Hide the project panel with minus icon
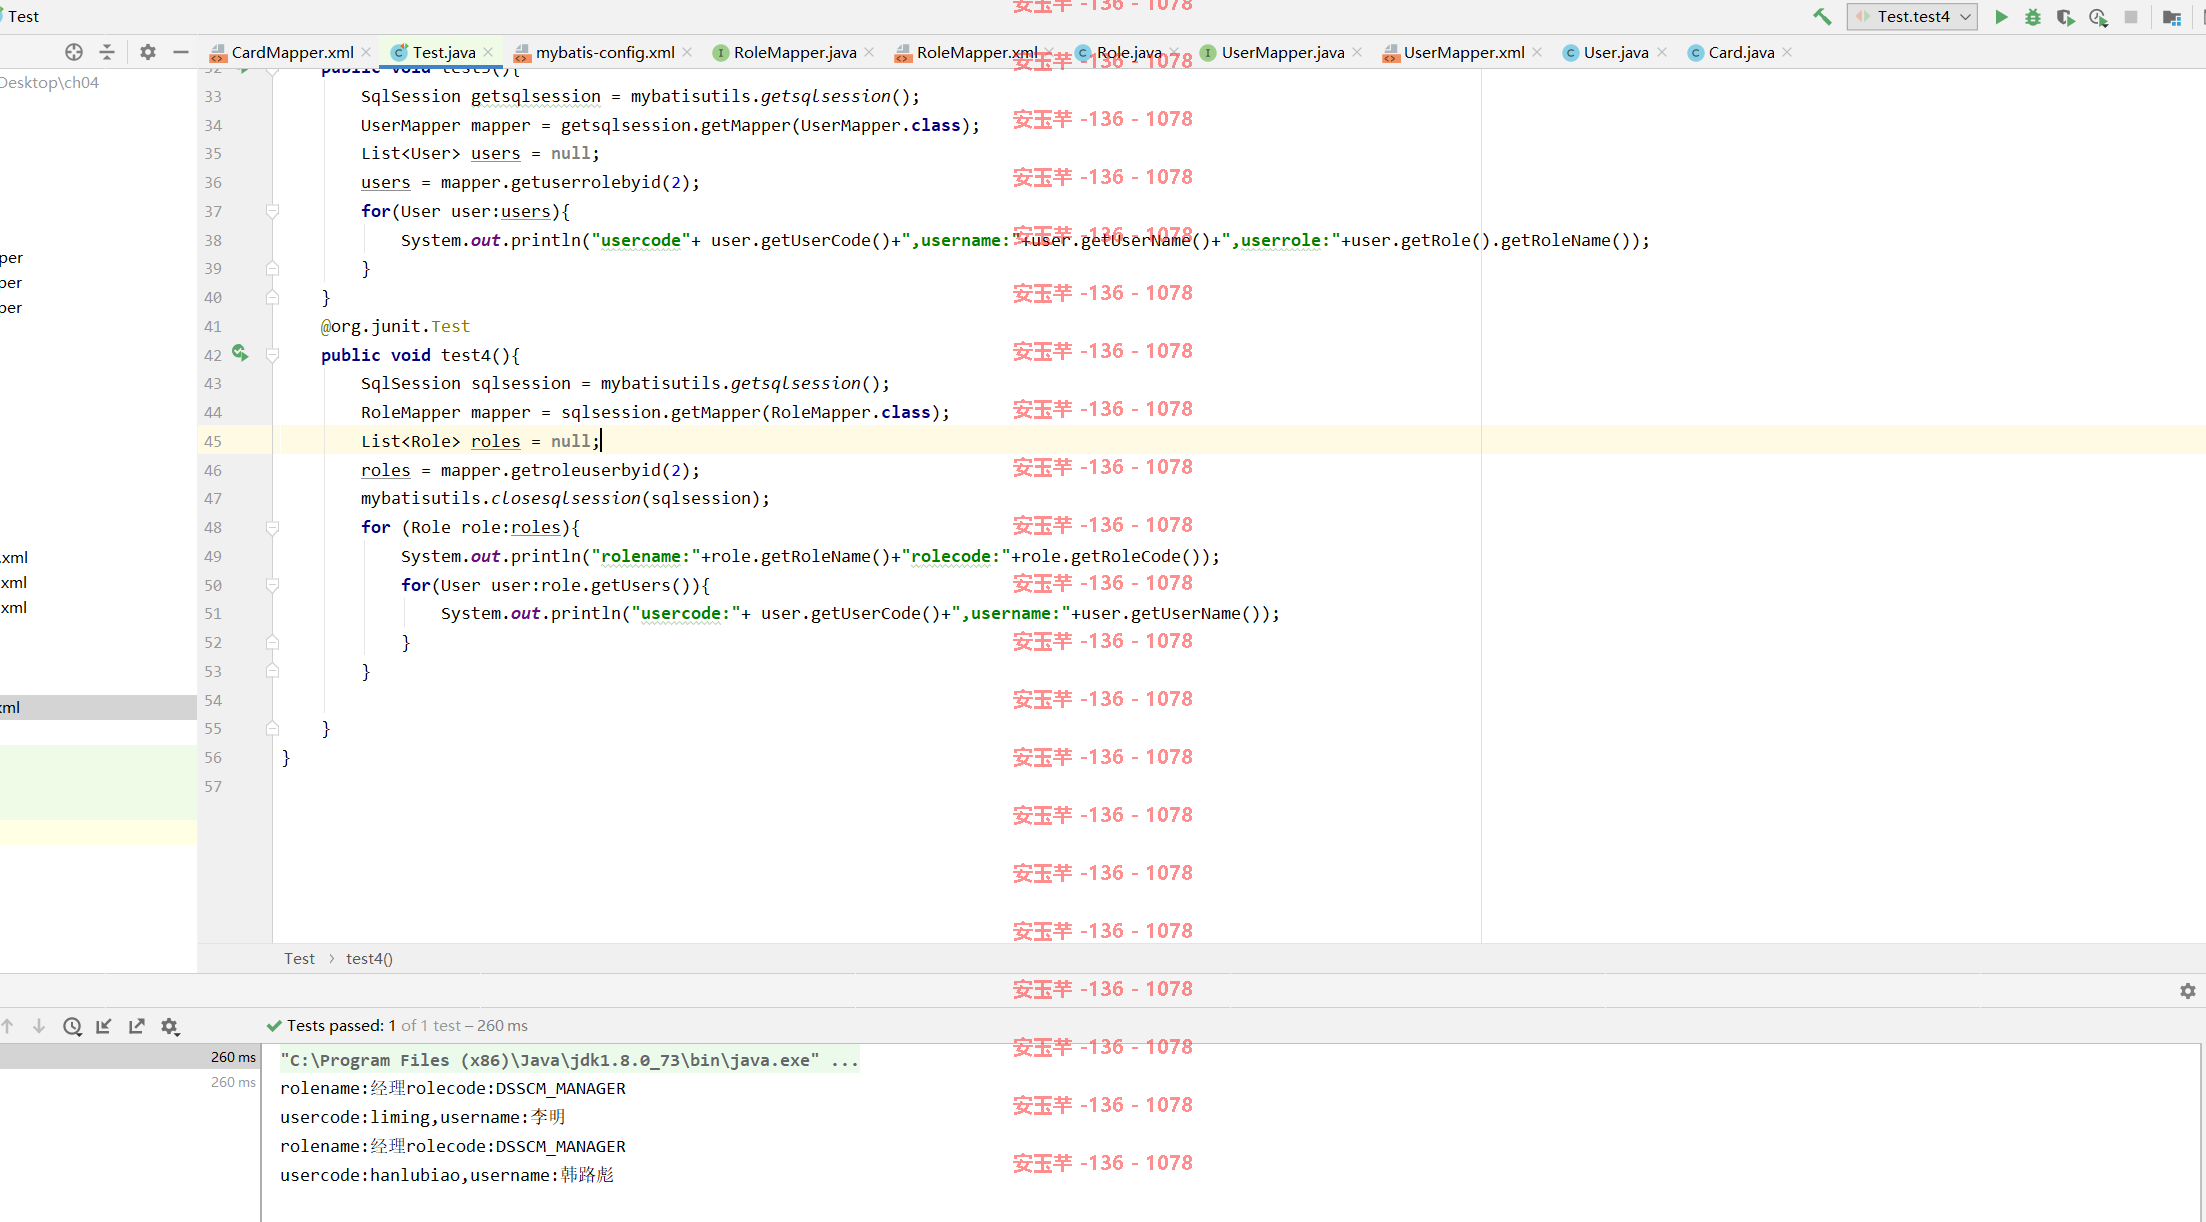The image size is (2206, 1222). coord(181,52)
